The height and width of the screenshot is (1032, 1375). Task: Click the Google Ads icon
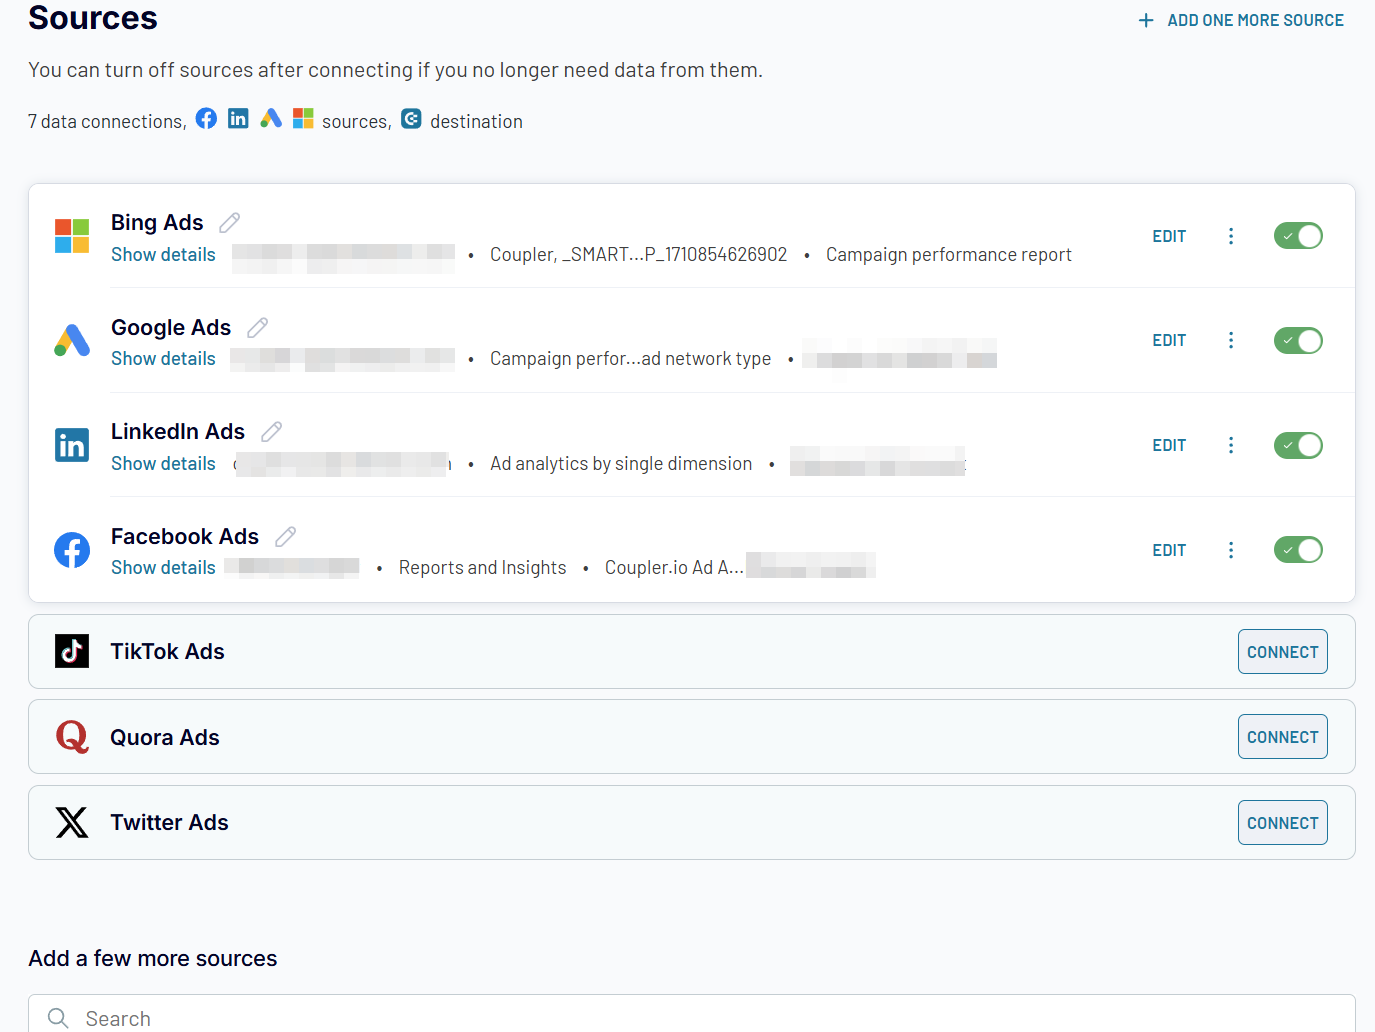coord(71,341)
